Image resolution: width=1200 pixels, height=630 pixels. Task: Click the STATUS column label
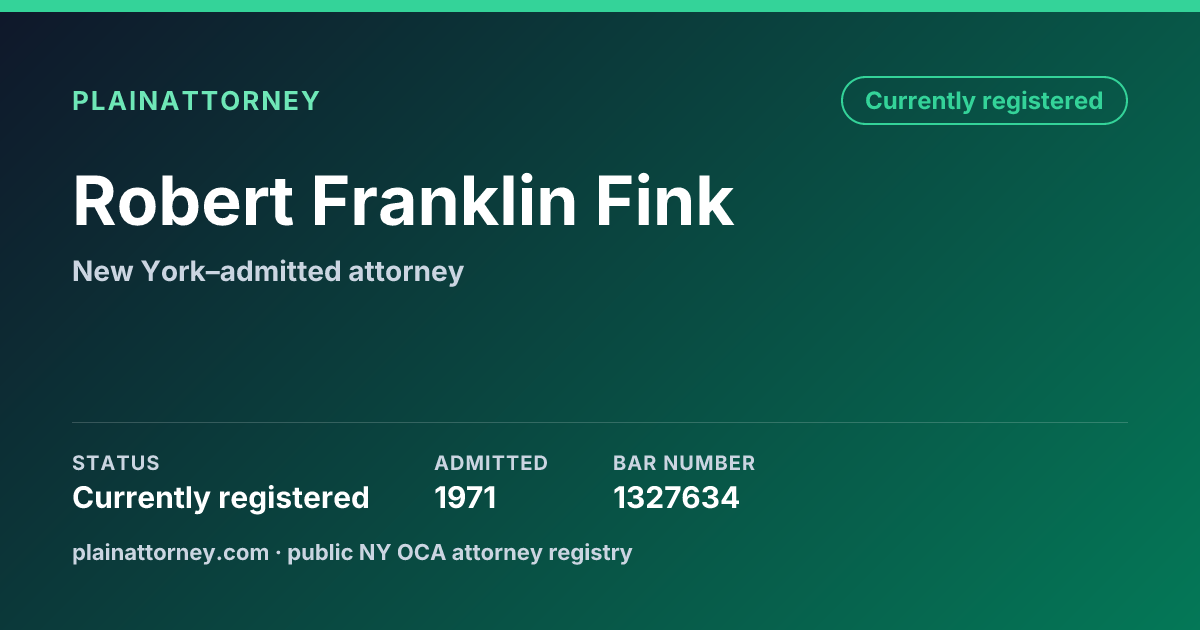116,463
